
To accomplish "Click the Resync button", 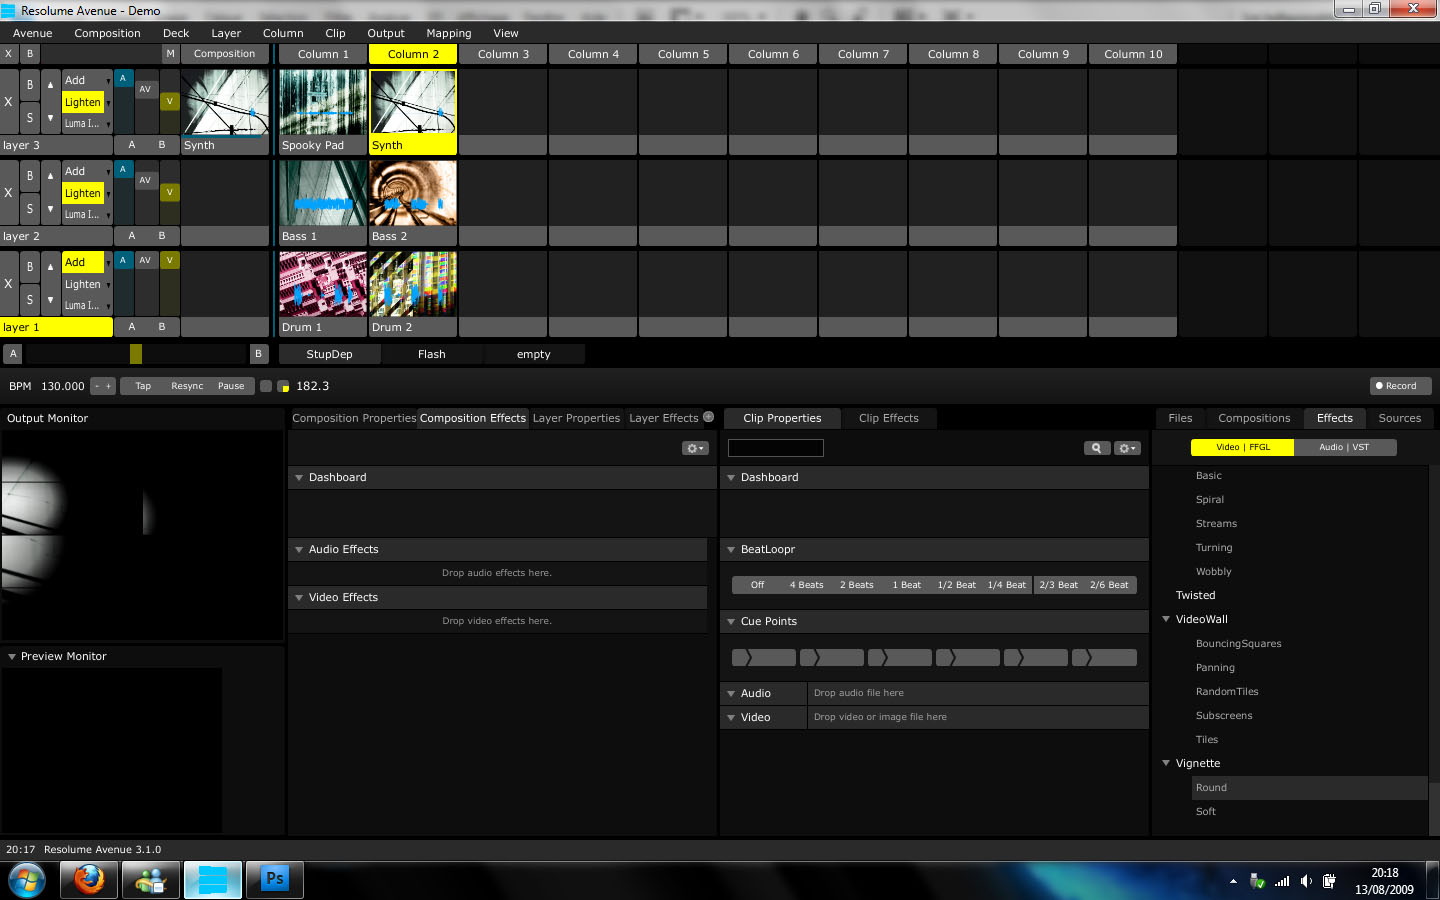I will click(x=187, y=386).
